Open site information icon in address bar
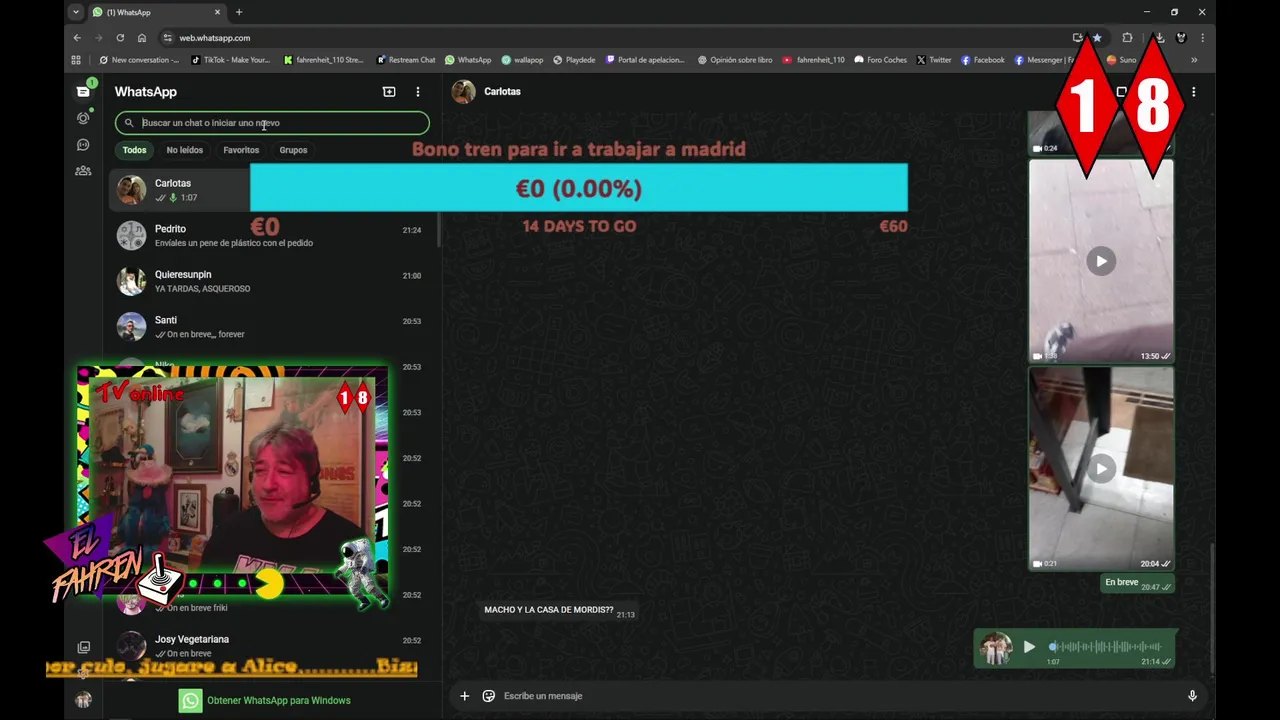Screen dimensions: 1280x720 [x=167, y=38]
